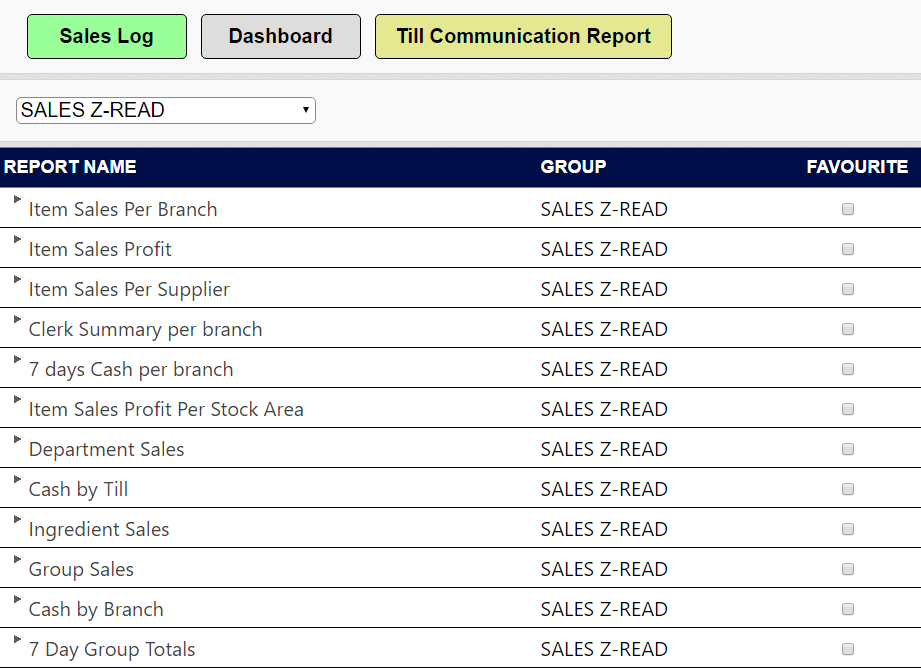The height and width of the screenshot is (668, 921).
Task: Expand the Ingredient Sales report
Action: coord(16,521)
